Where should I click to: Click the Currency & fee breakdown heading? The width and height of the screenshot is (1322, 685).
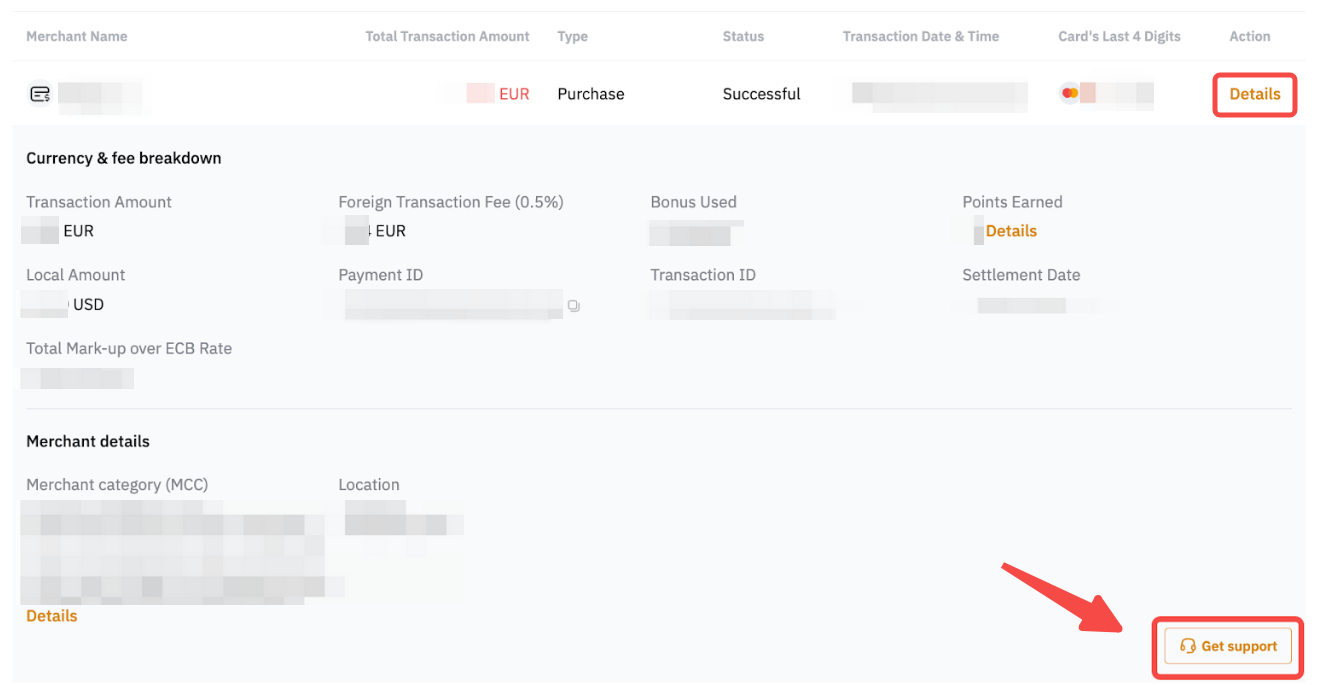124,158
